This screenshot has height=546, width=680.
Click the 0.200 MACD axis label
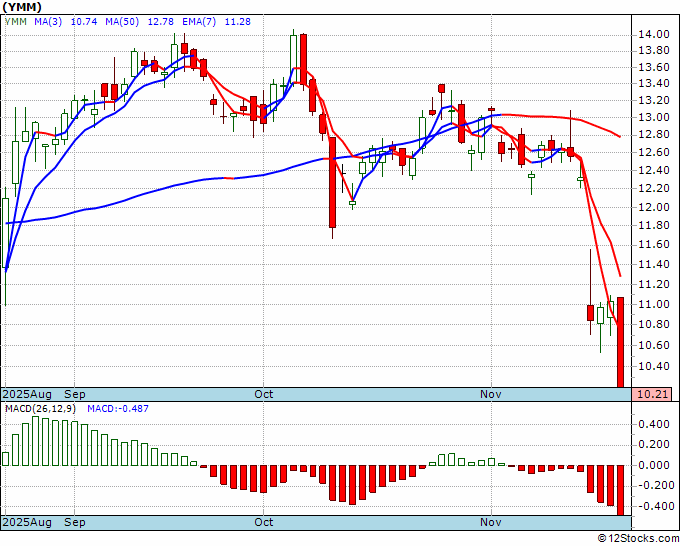pos(654,445)
